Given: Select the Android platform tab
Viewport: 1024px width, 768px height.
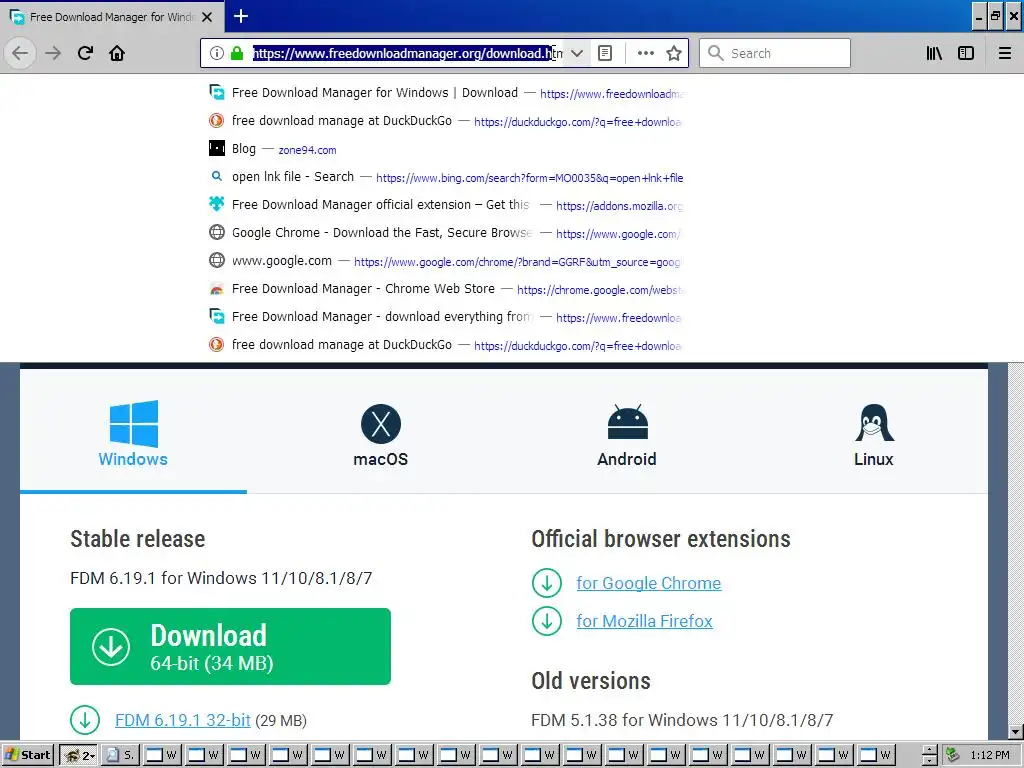Looking at the screenshot, I should (x=626, y=434).
